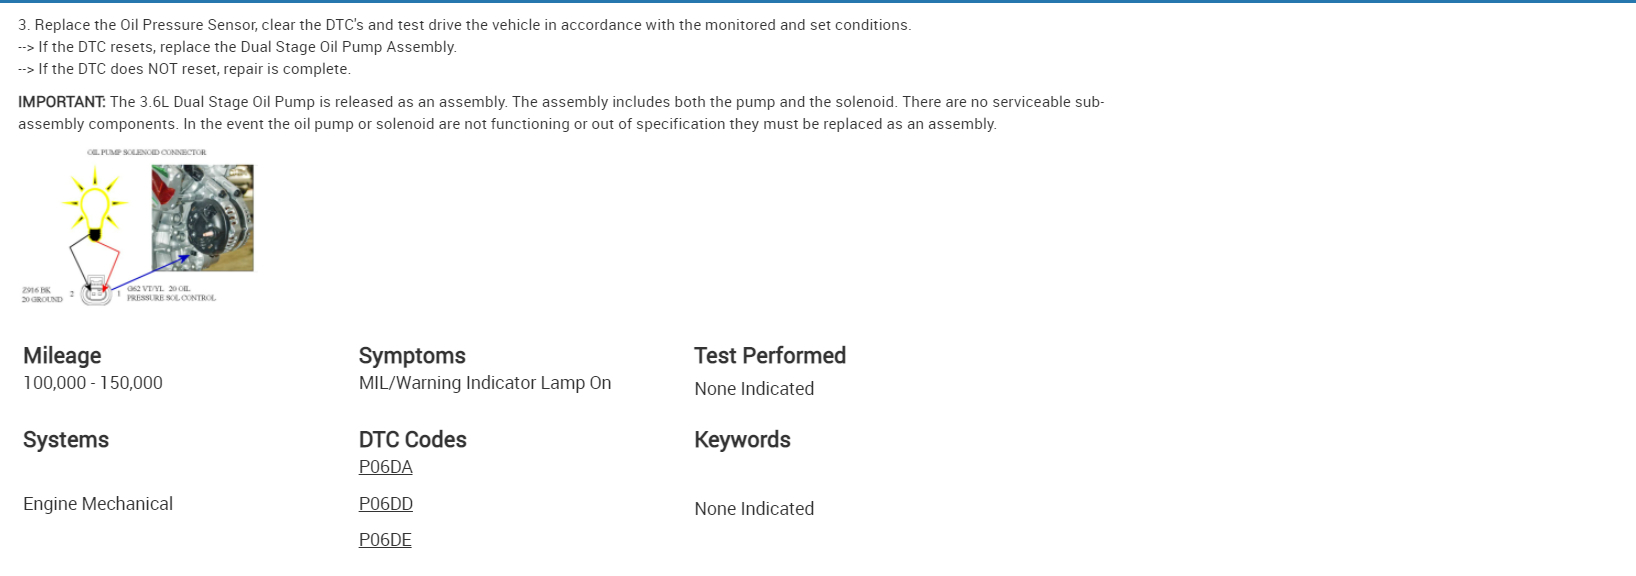Click the bold IMPORTANT note label
Viewport: 1636px width, 576px height.
pyautogui.click(x=61, y=102)
